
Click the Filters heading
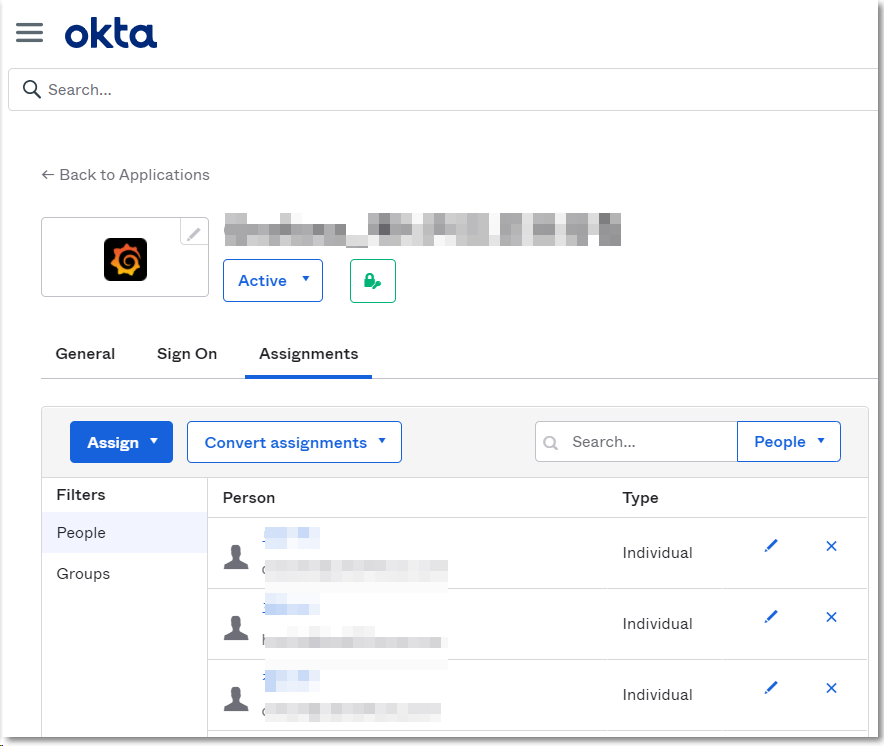pos(81,495)
